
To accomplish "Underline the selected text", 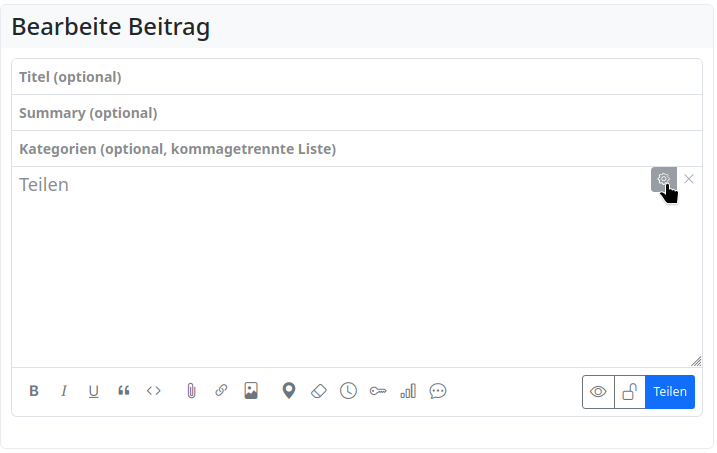I will tap(94, 391).
